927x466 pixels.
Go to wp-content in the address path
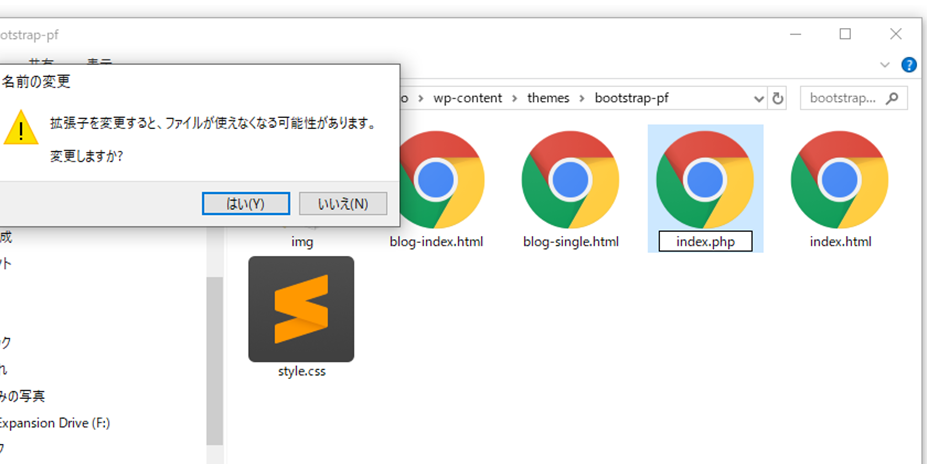(x=468, y=98)
